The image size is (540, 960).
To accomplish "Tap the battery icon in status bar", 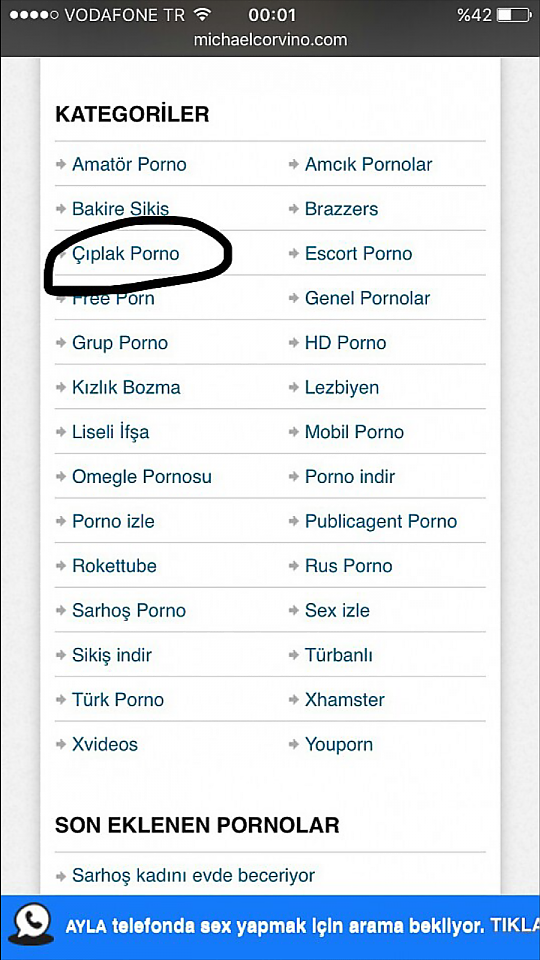I will tap(512, 15).
